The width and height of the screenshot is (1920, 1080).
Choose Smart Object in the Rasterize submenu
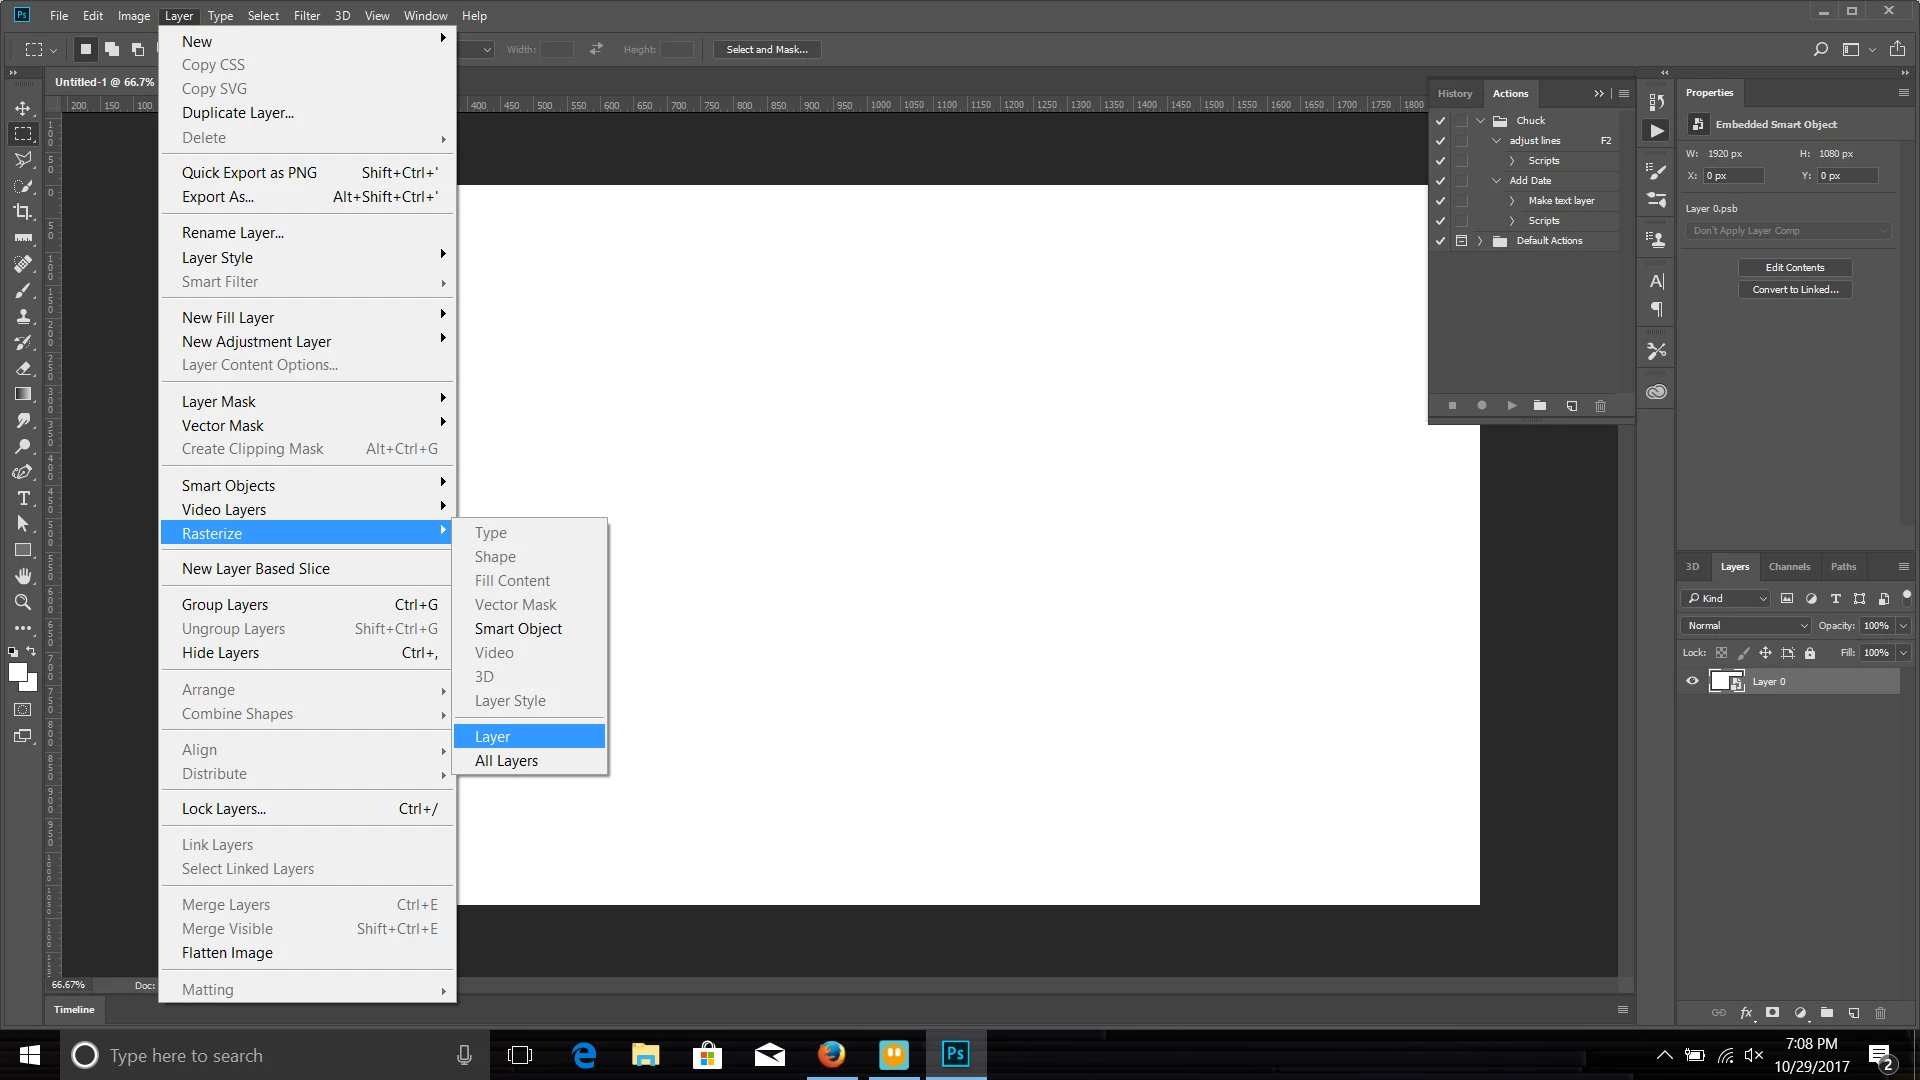tap(518, 629)
